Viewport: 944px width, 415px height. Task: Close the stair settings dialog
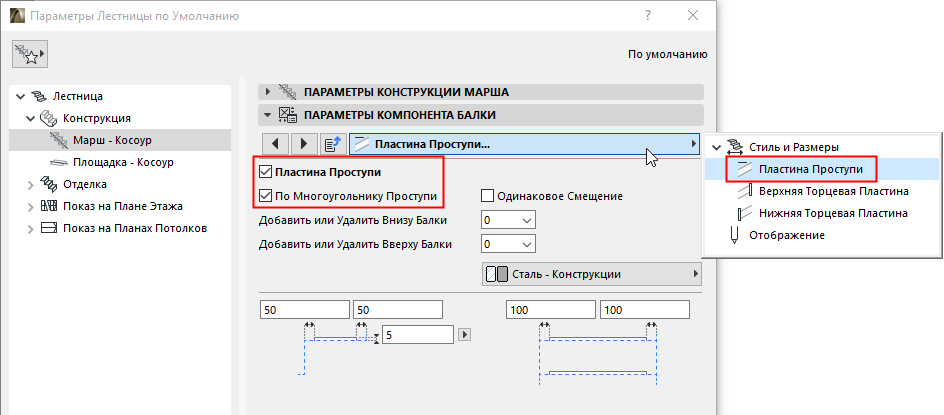pos(693,16)
